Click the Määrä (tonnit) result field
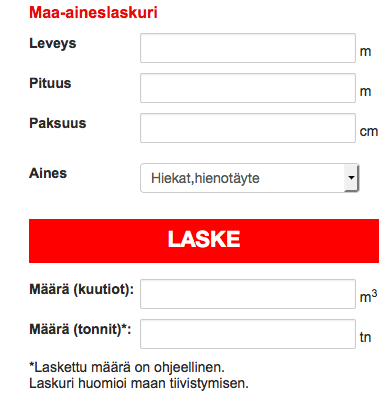Screen dimensions: 382x414 point(248,334)
